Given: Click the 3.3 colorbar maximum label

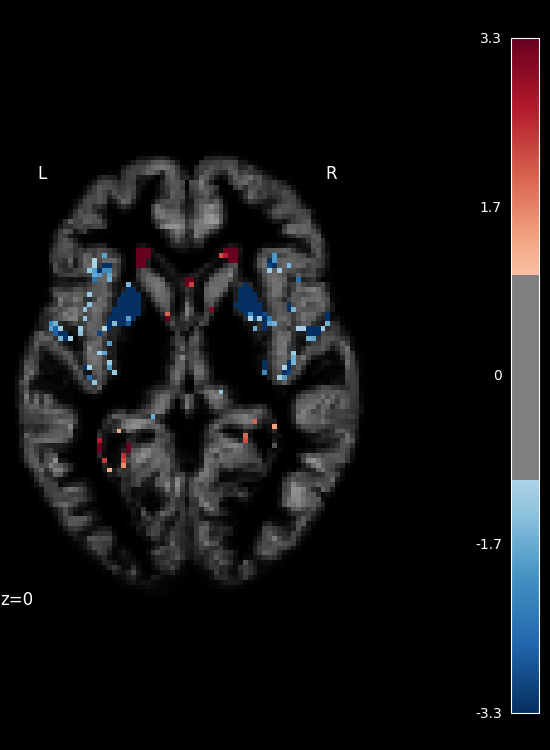Looking at the screenshot, I should point(490,38).
